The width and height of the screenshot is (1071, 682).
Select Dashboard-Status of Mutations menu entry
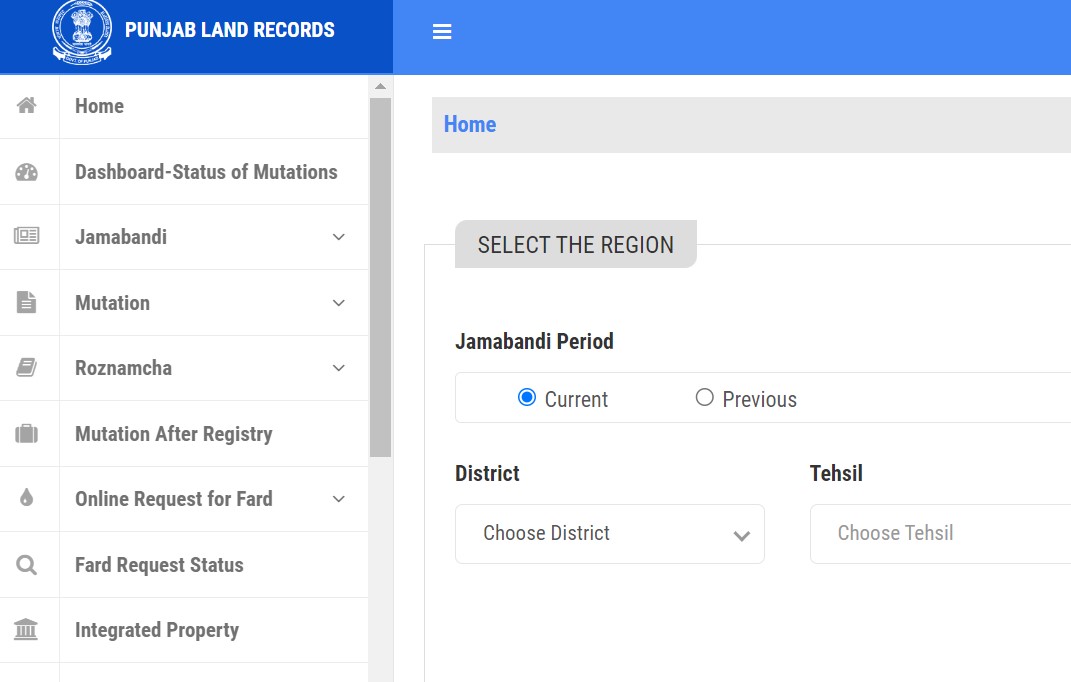coord(205,171)
